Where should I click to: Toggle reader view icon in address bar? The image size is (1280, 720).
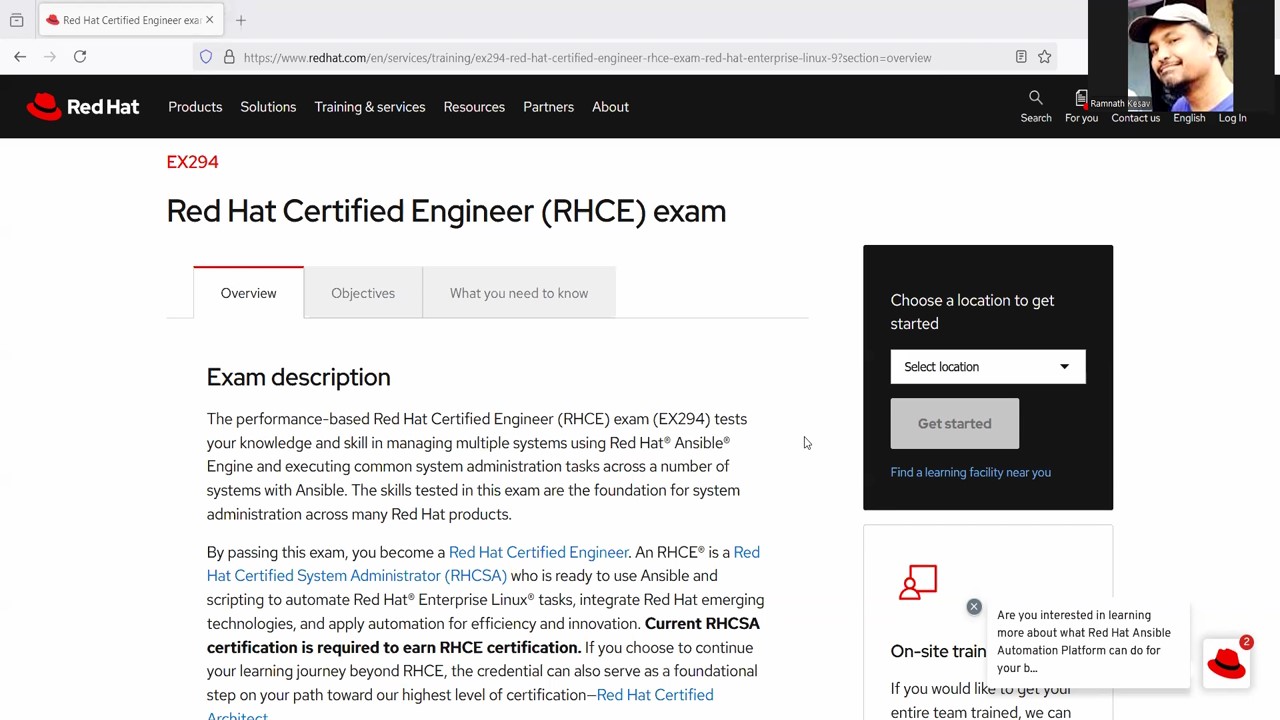[x=1021, y=57]
